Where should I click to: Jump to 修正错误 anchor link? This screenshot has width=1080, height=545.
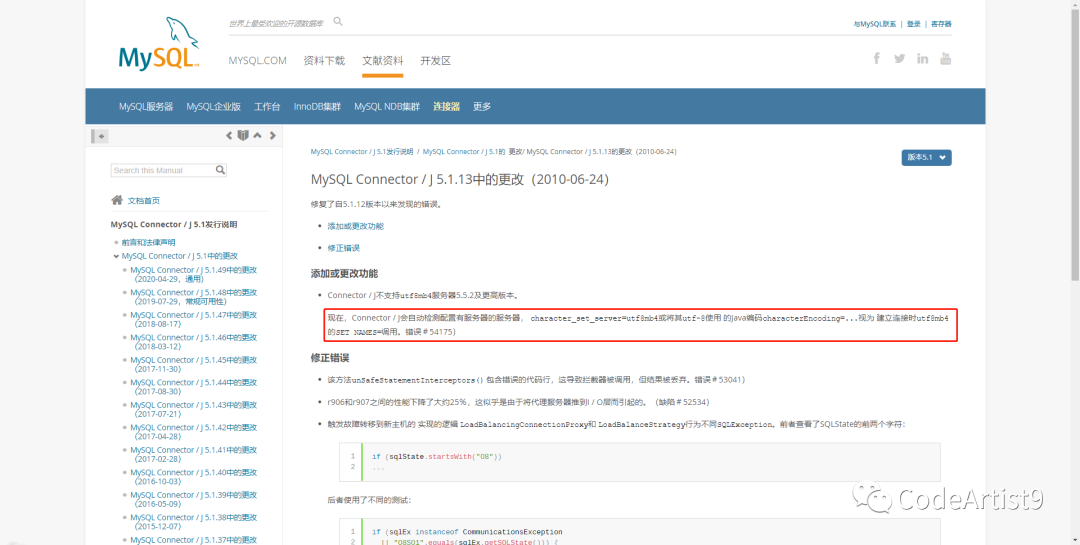(x=344, y=248)
